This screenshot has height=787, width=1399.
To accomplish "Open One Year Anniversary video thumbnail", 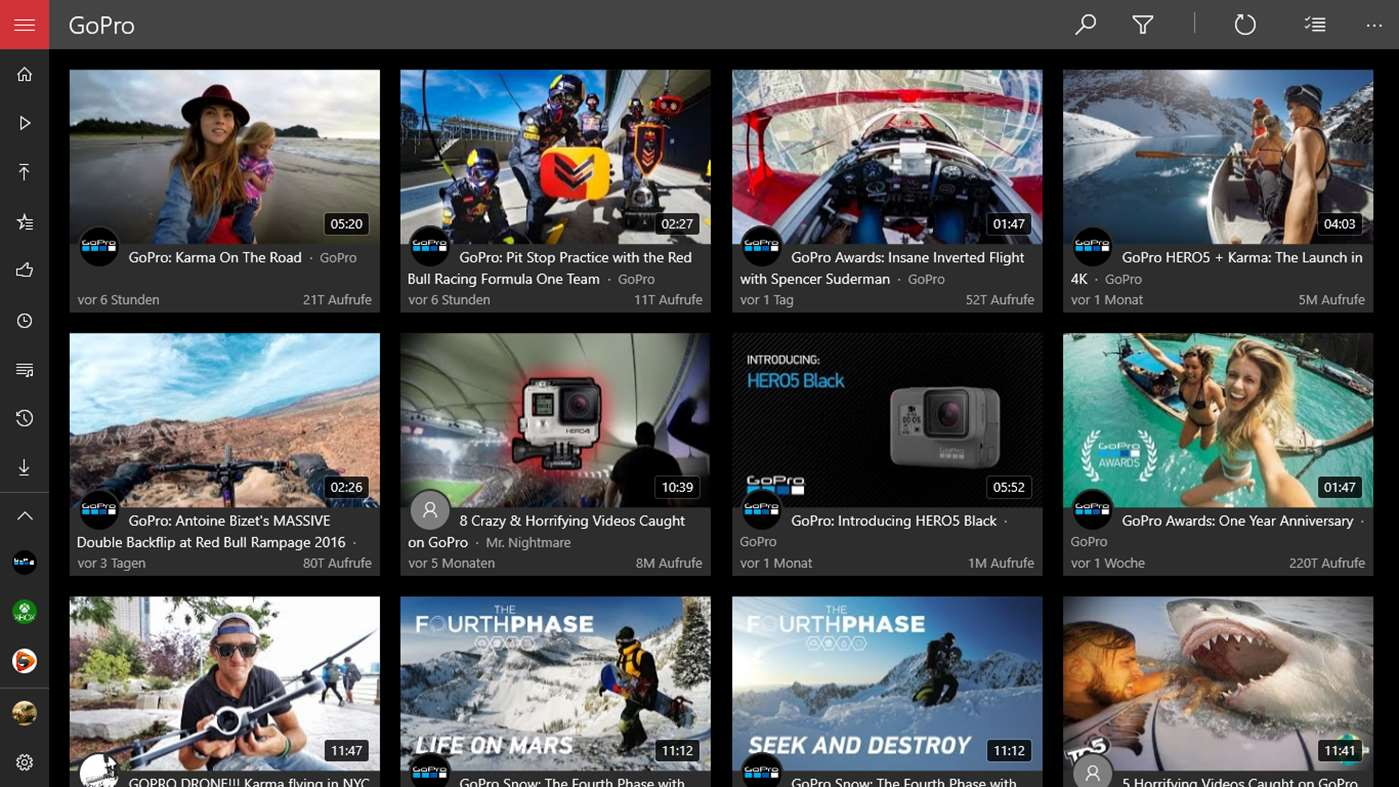I will (1218, 420).
